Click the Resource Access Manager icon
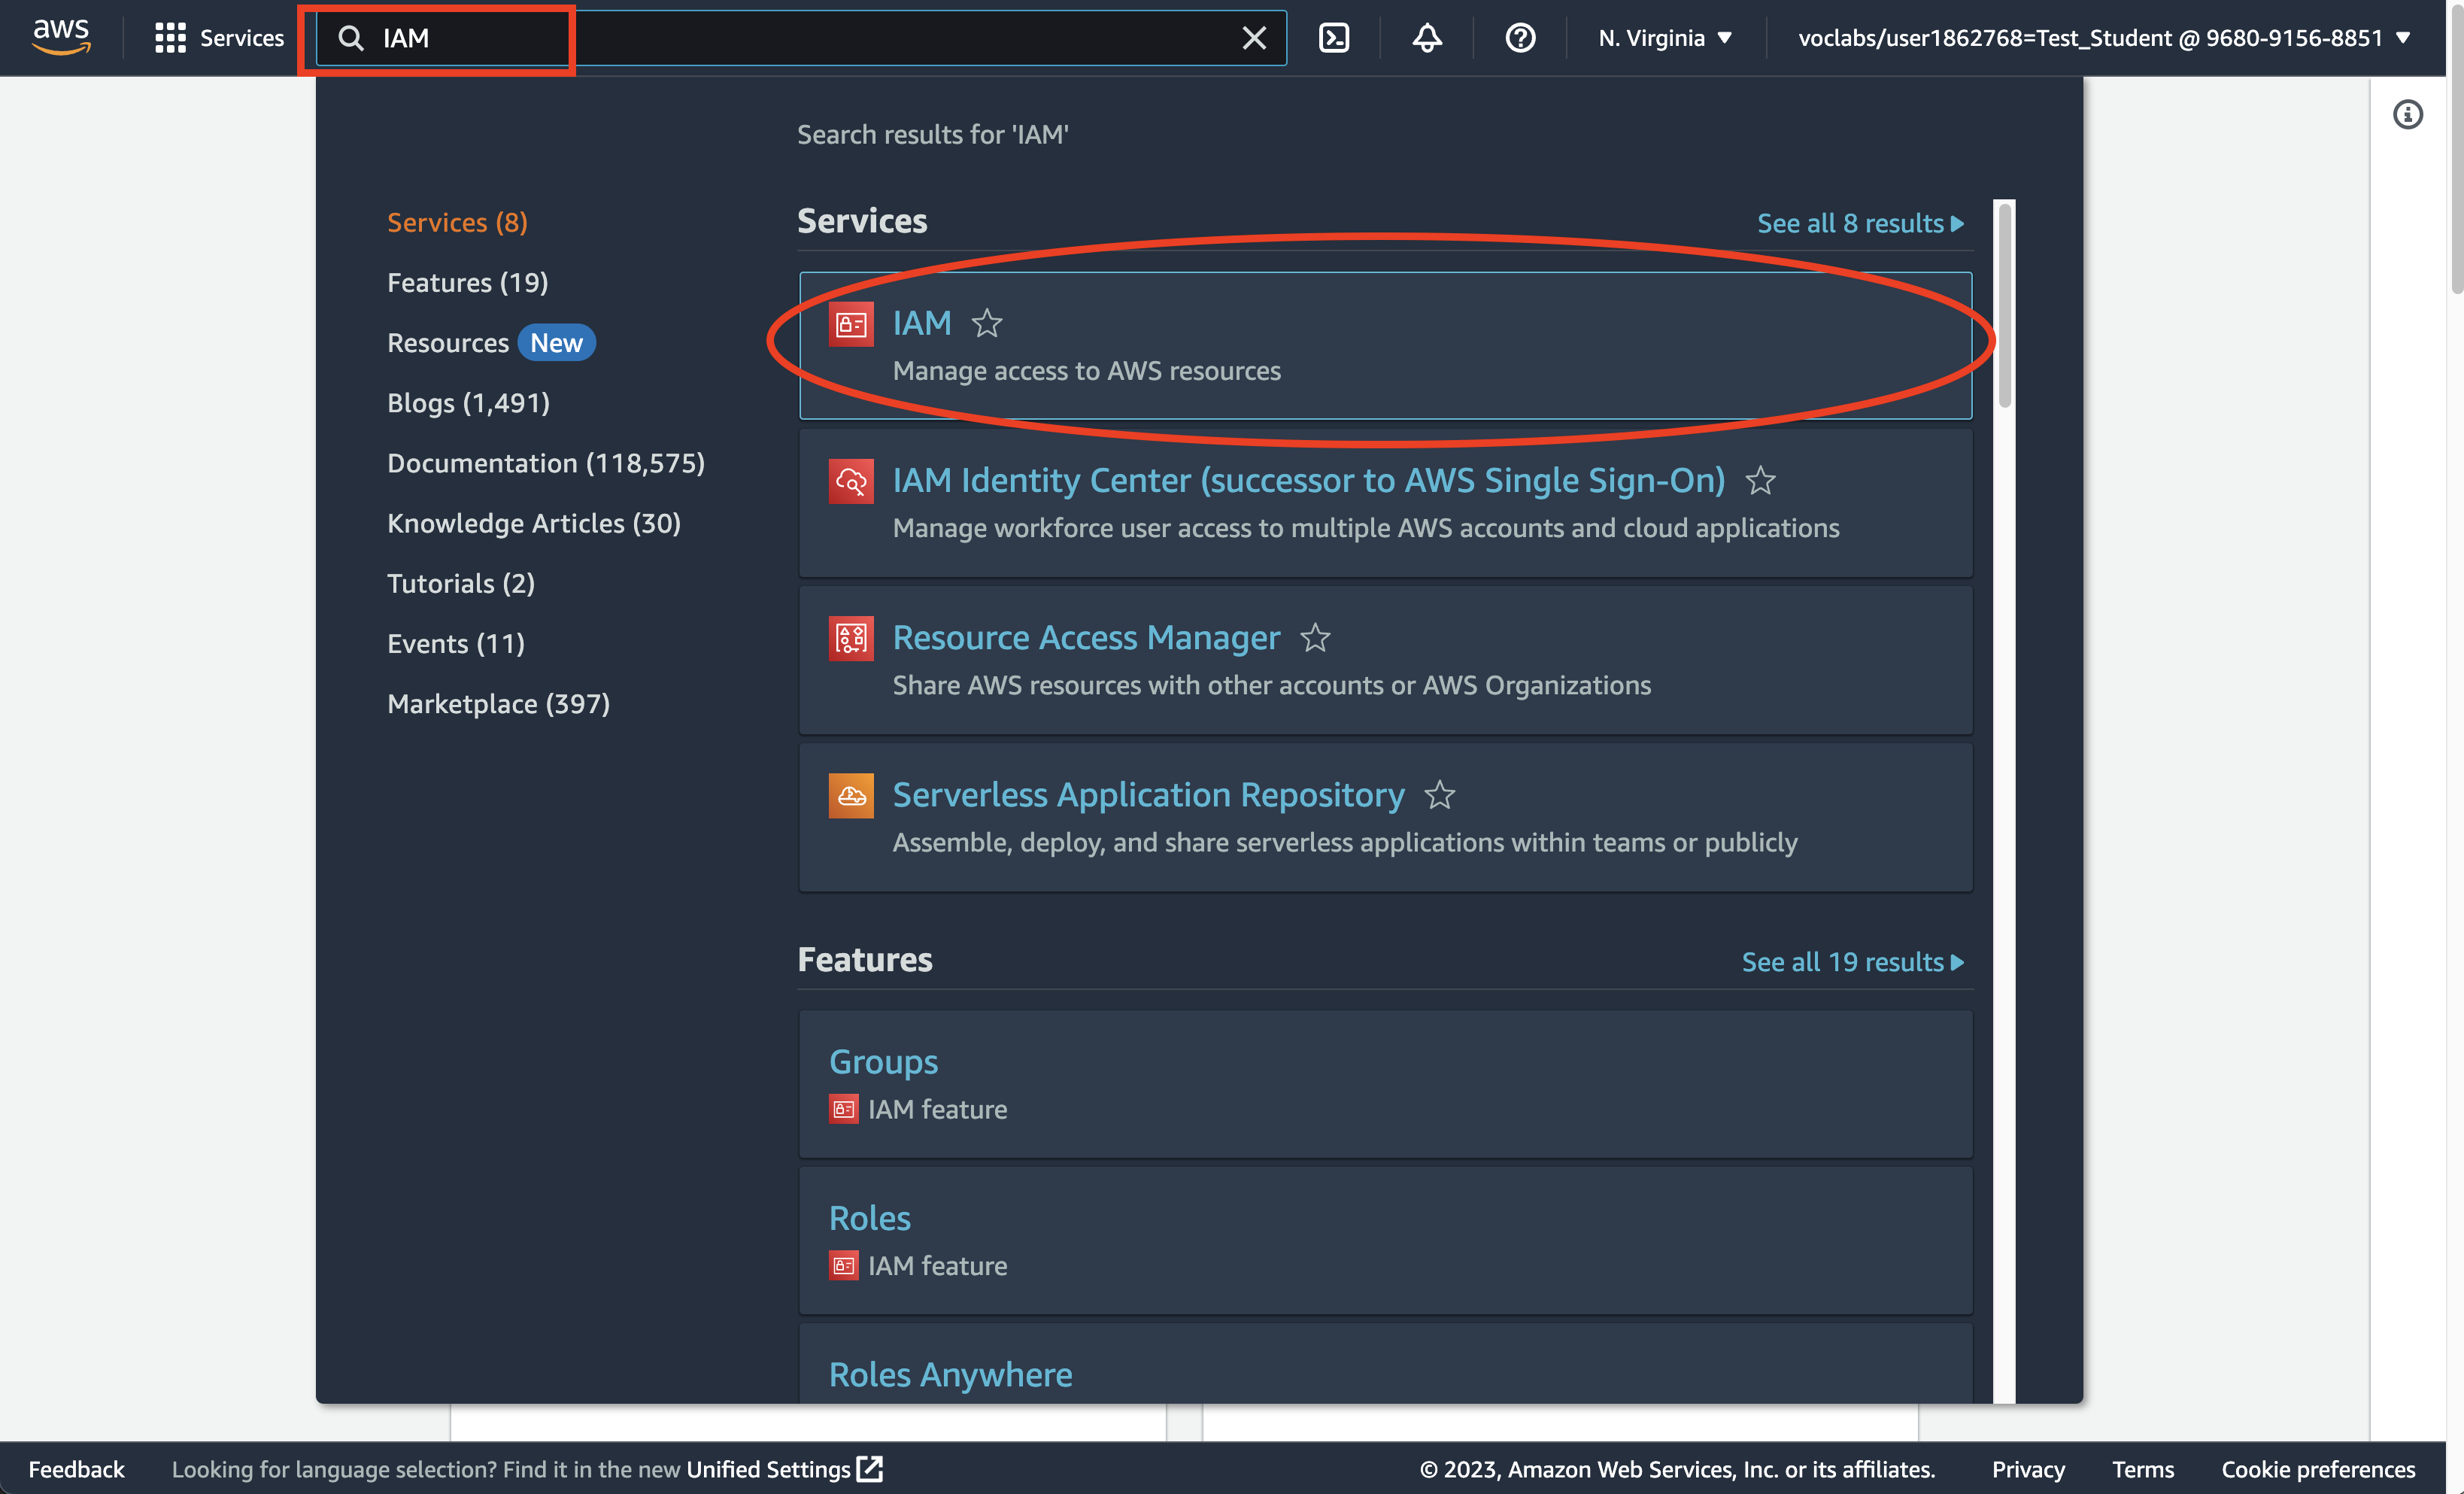 [x=851, y=638]
